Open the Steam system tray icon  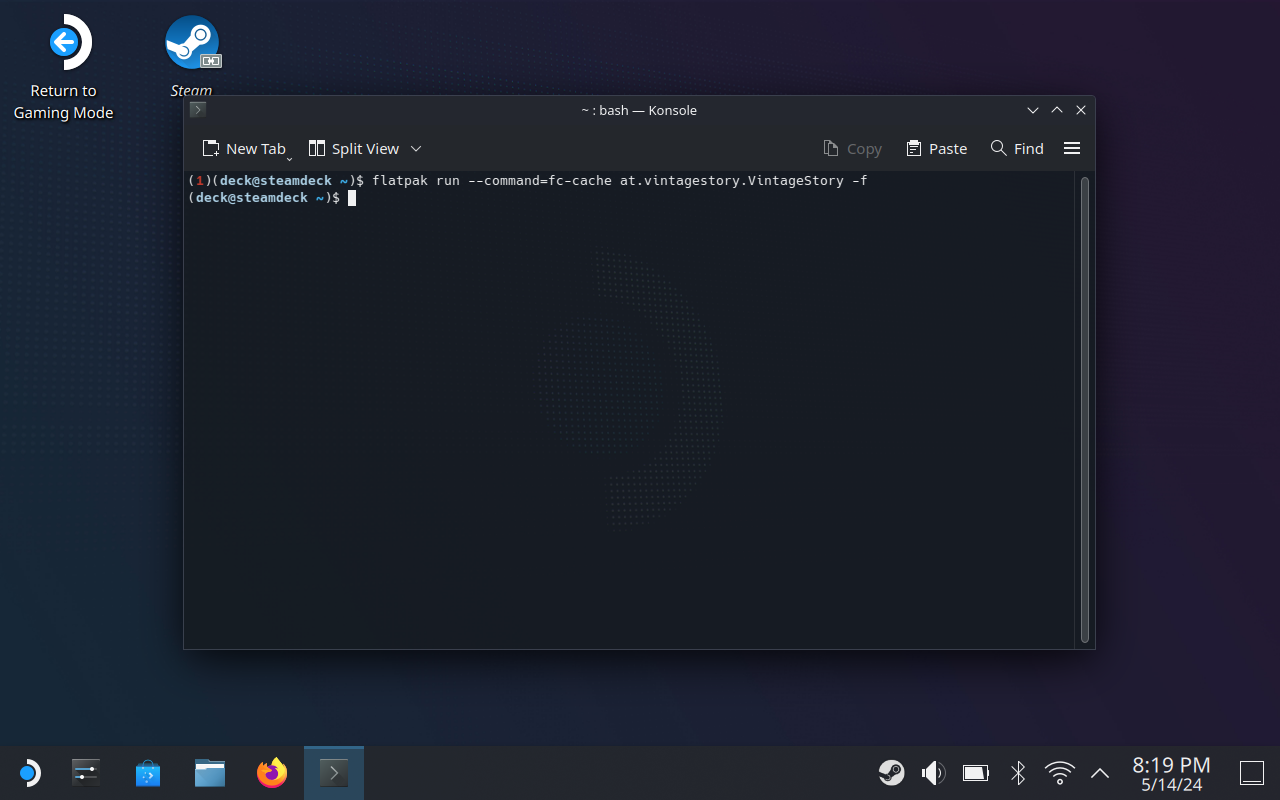coord(891,773)
